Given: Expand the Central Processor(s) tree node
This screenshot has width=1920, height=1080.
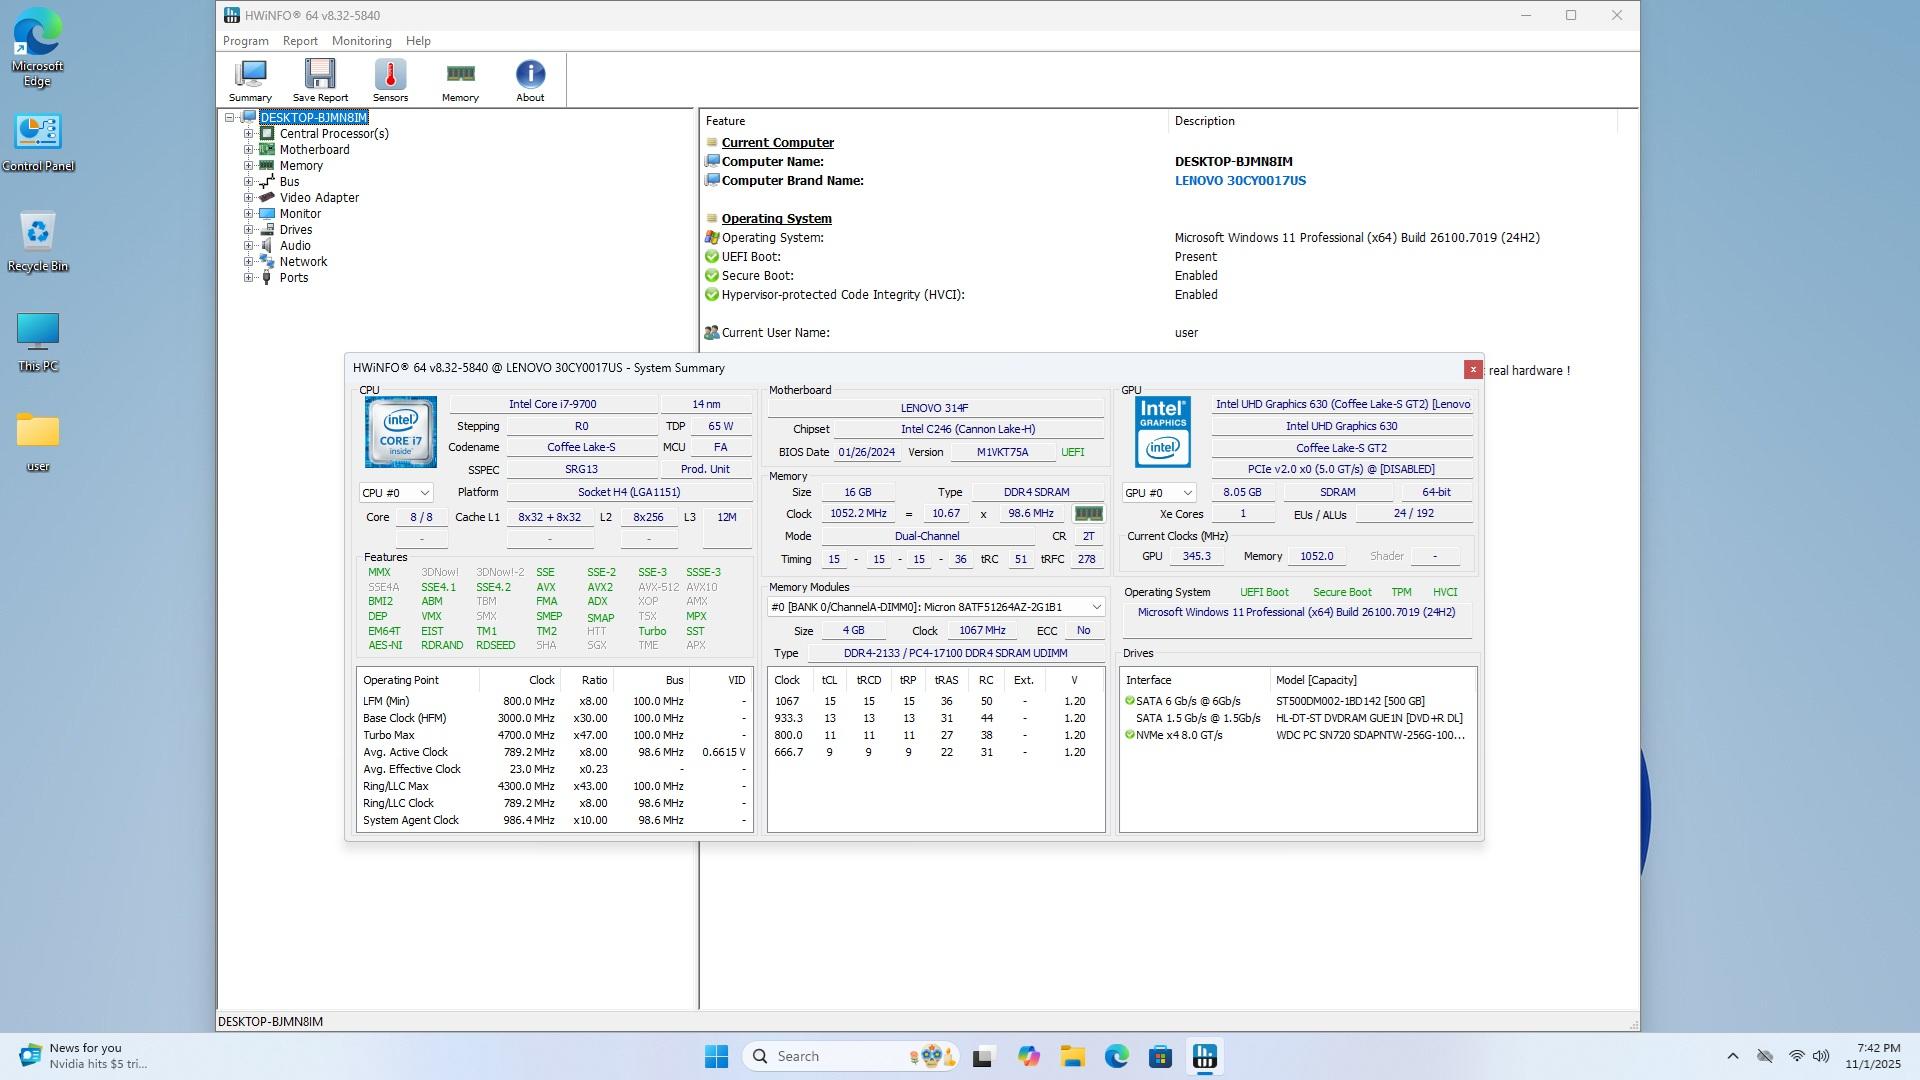Looking at the screenshot, I should (x=249, y=134).
